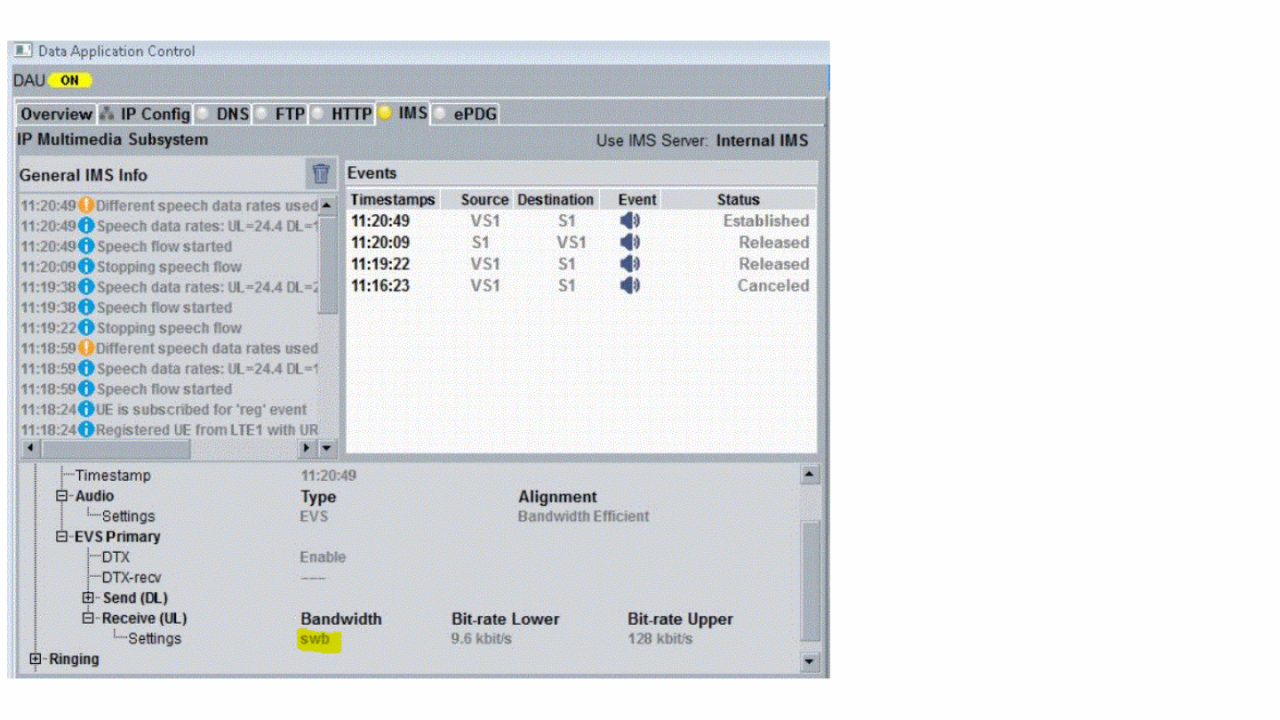The width and height of the screenshot is (1280, 720).
Task: Sort events by Timestamps column header
Action: tap(392, 200)
